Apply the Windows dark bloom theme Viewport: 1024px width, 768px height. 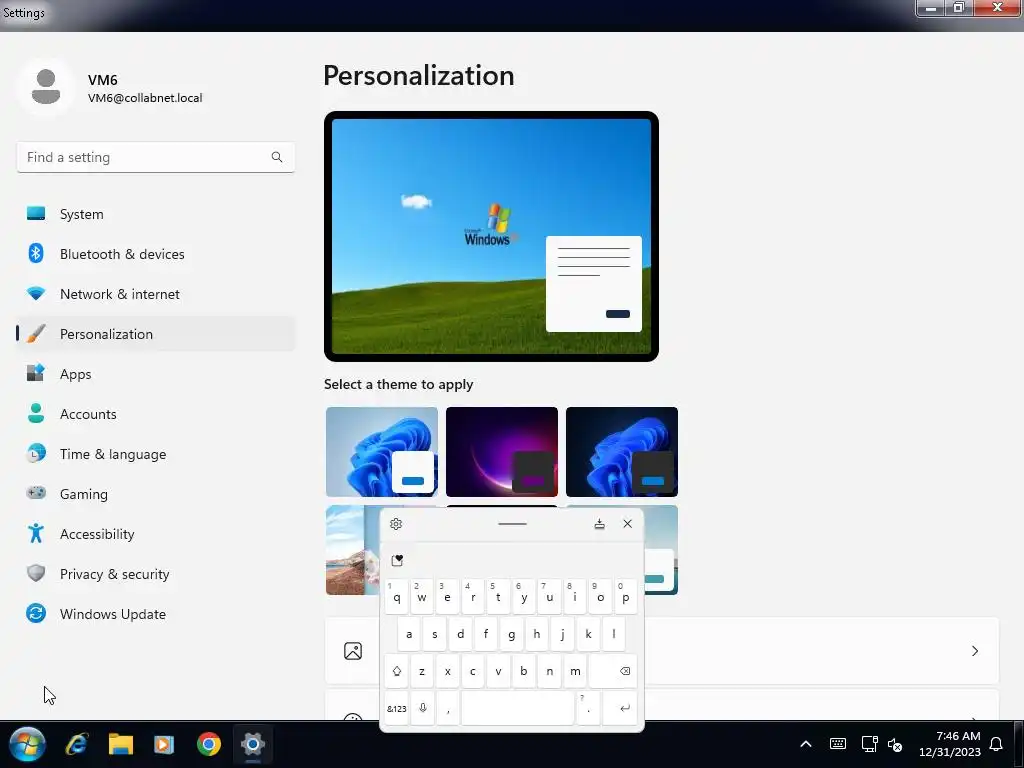pyautogui.click(x=622, y=452)
